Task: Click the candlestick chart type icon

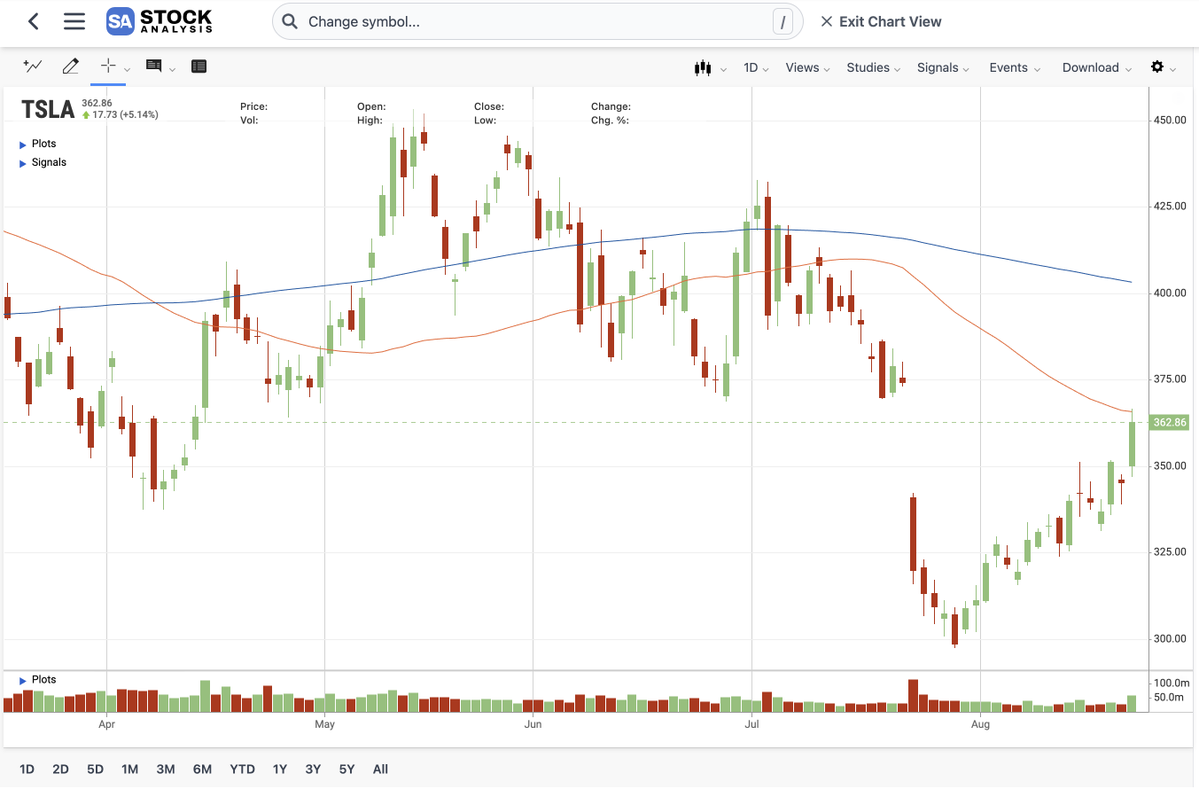Action: click(703, 68)
